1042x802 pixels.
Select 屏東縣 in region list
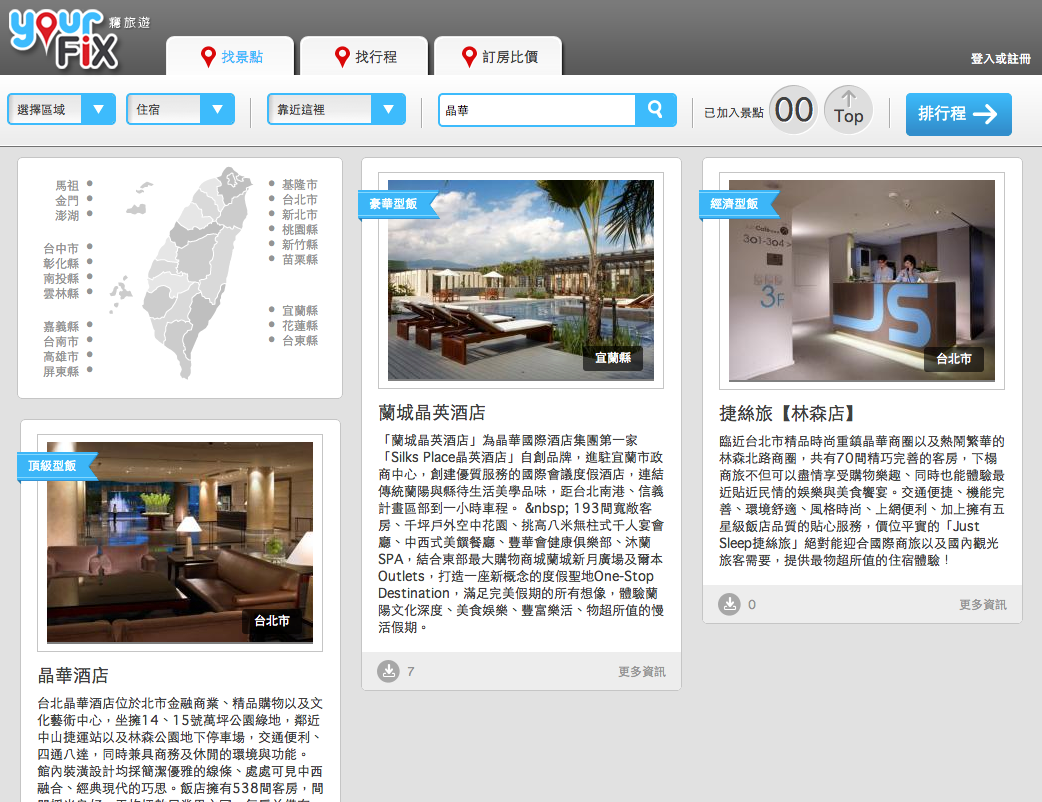[x=61, y=372]
